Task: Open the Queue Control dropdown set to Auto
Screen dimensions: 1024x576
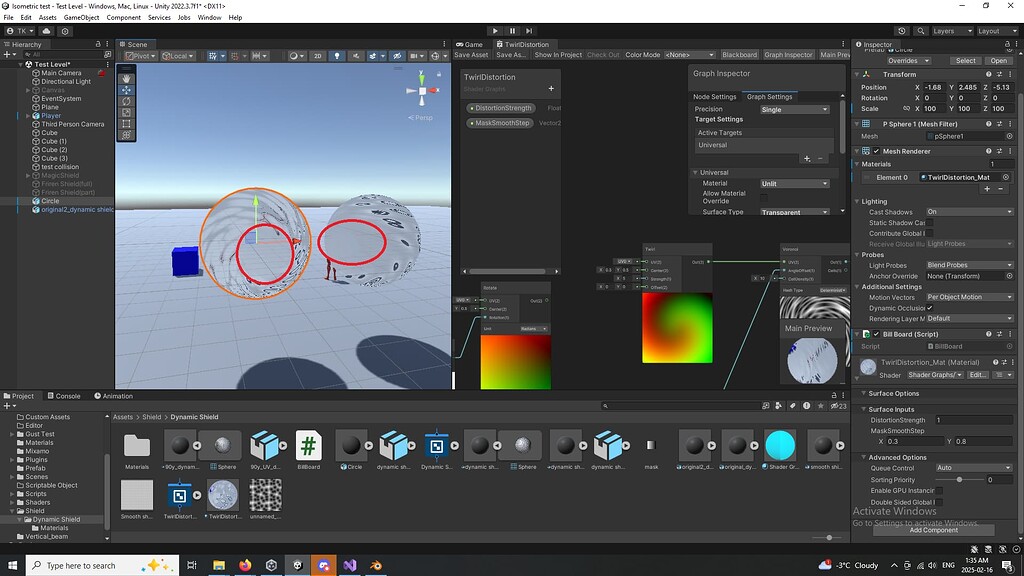Action: click(x=975, y=466)
